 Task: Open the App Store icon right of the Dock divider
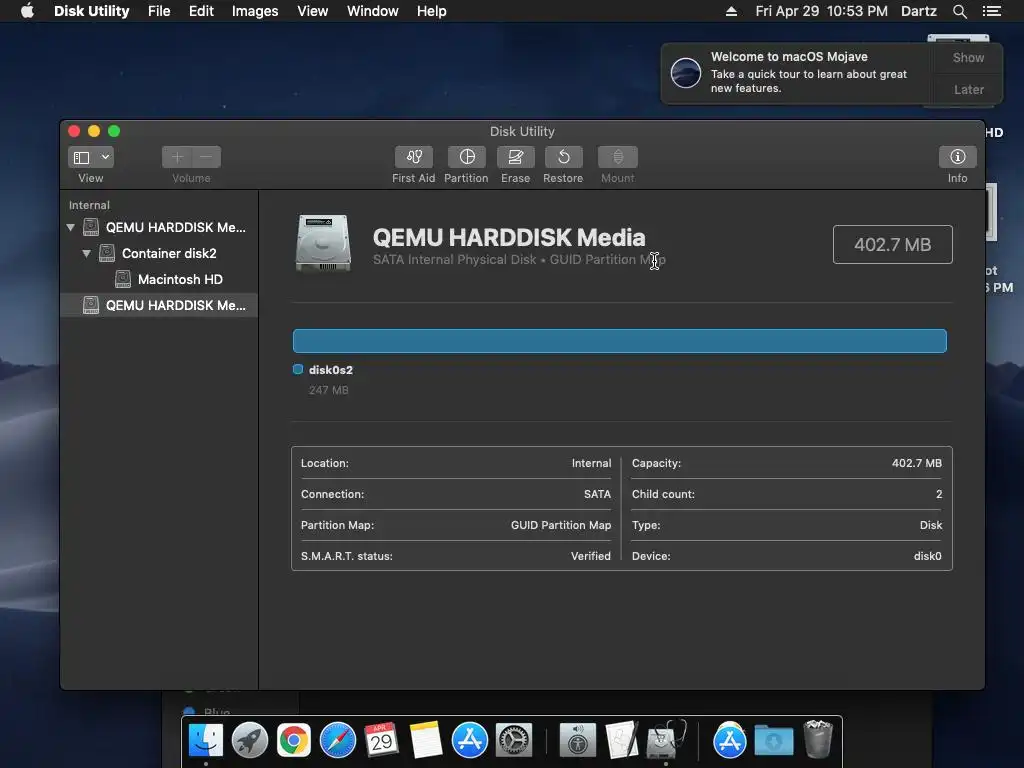(x=729, y=740)
